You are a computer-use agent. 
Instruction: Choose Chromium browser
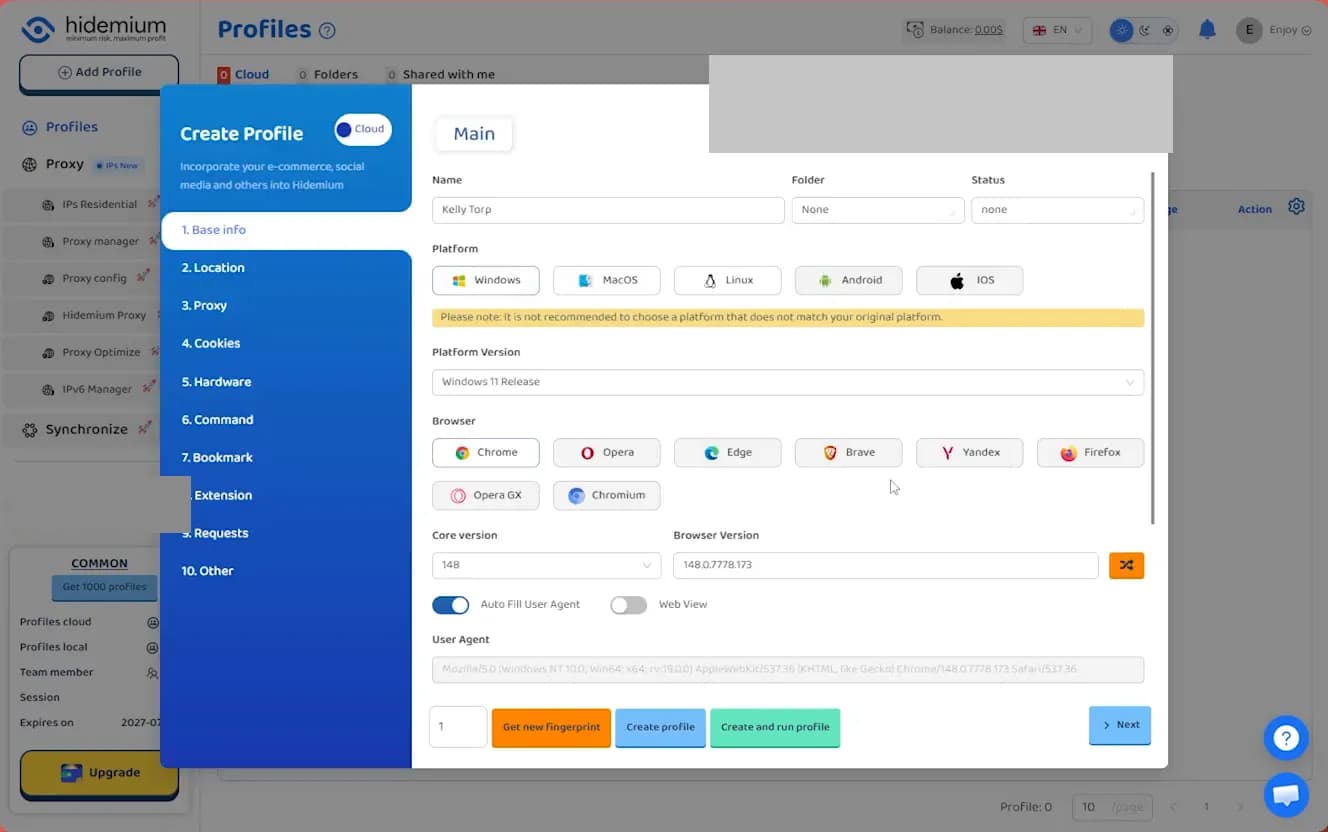pos(607,495)
